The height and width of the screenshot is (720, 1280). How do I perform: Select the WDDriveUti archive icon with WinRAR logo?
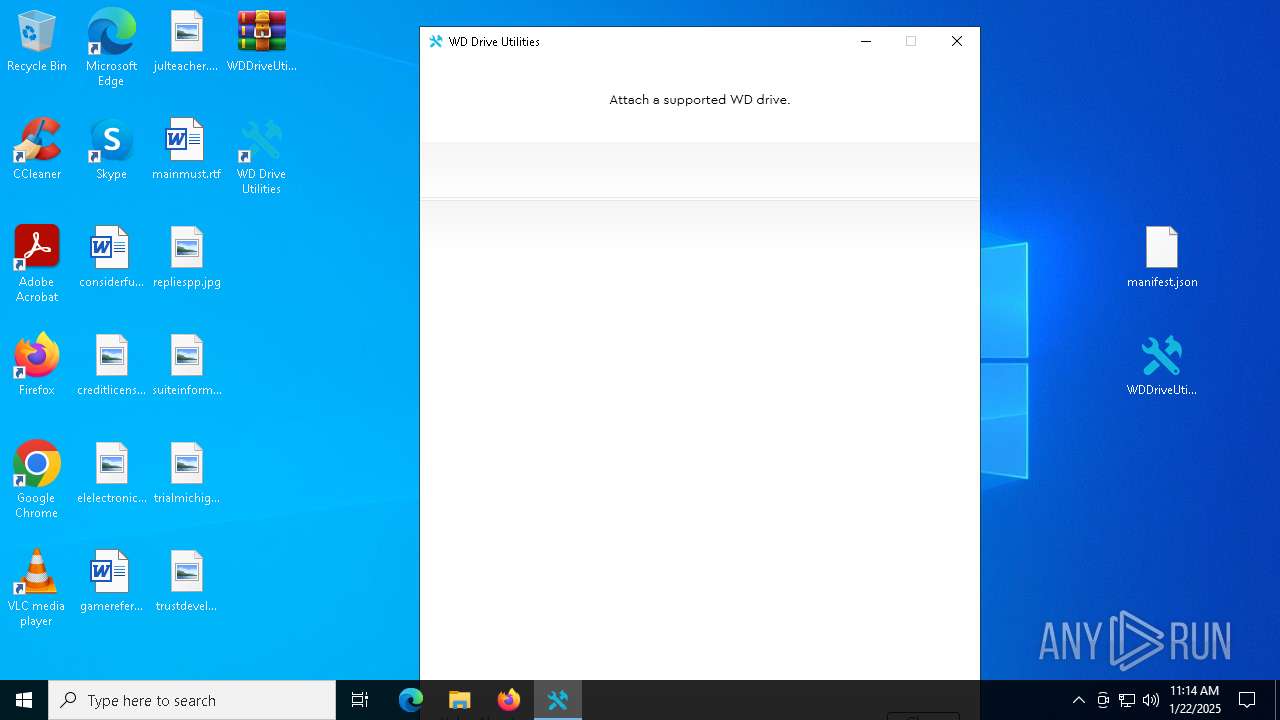pyautogui.click(x=262, y=42)
